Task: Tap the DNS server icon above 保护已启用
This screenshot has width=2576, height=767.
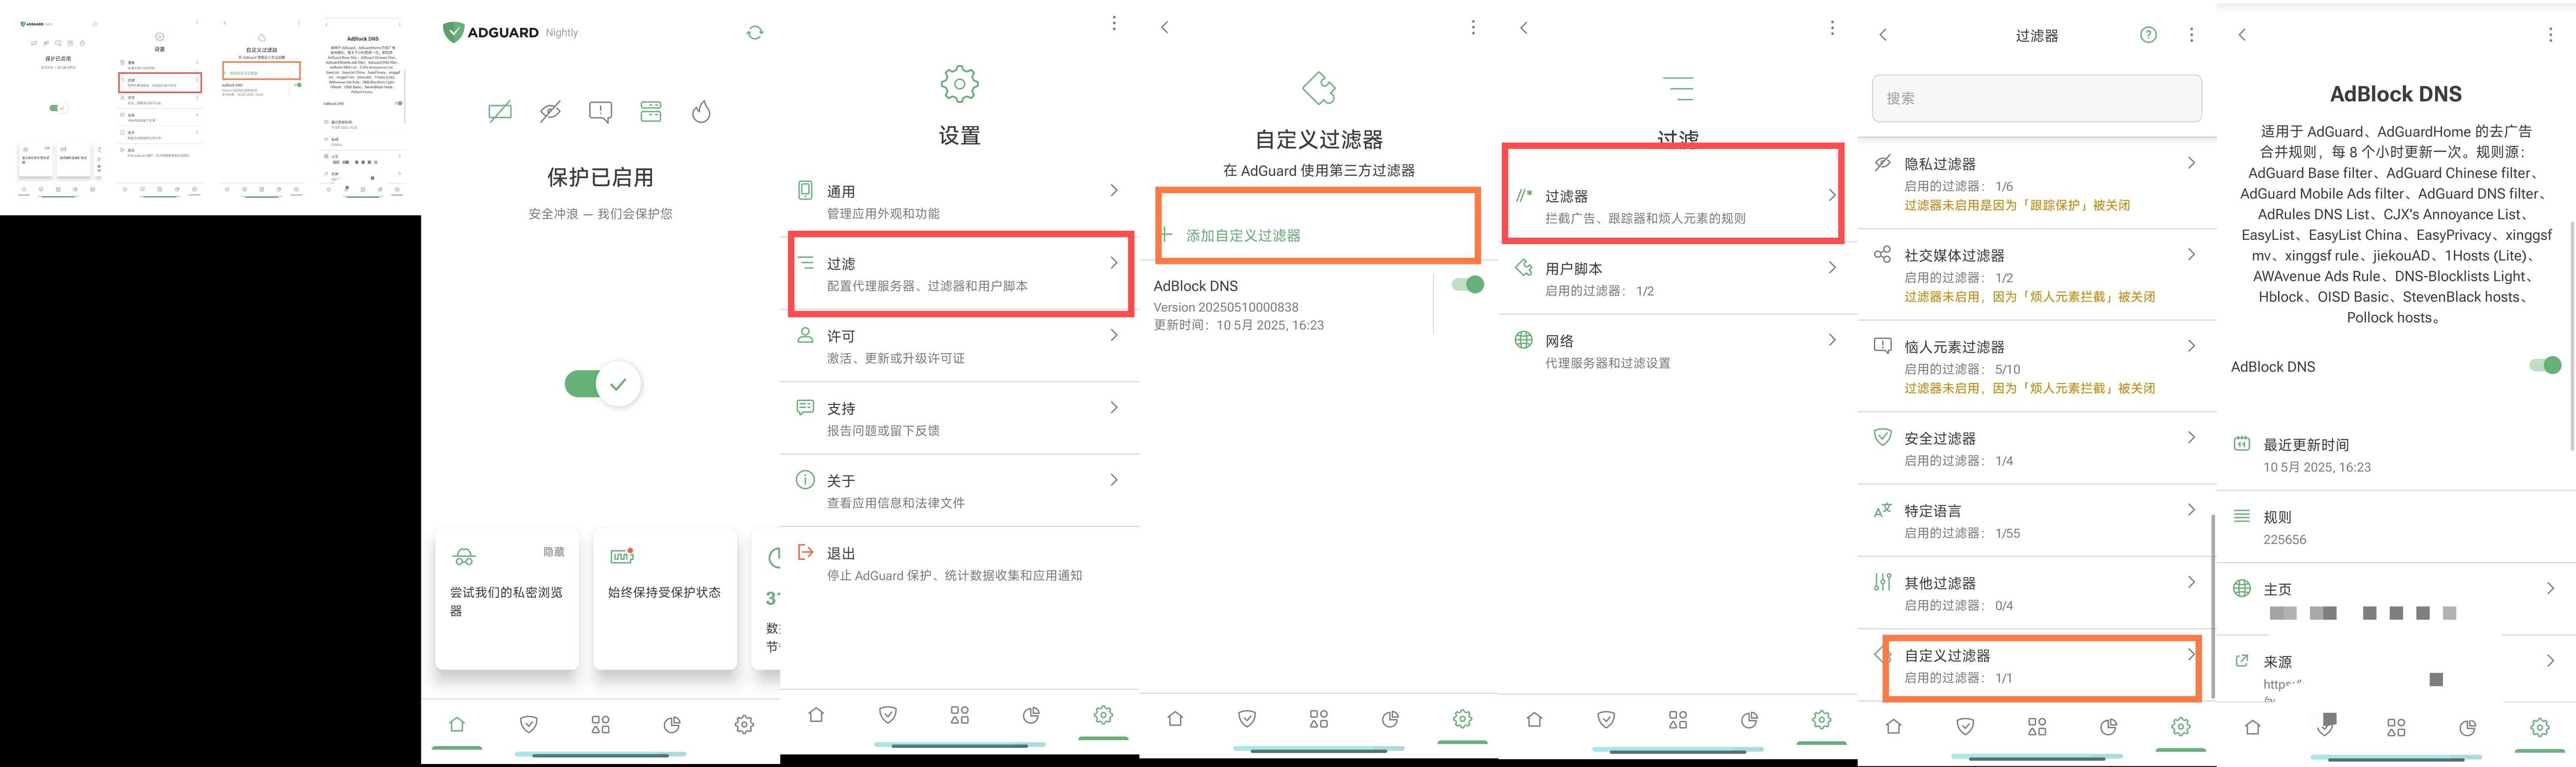Action: [651, 111]
